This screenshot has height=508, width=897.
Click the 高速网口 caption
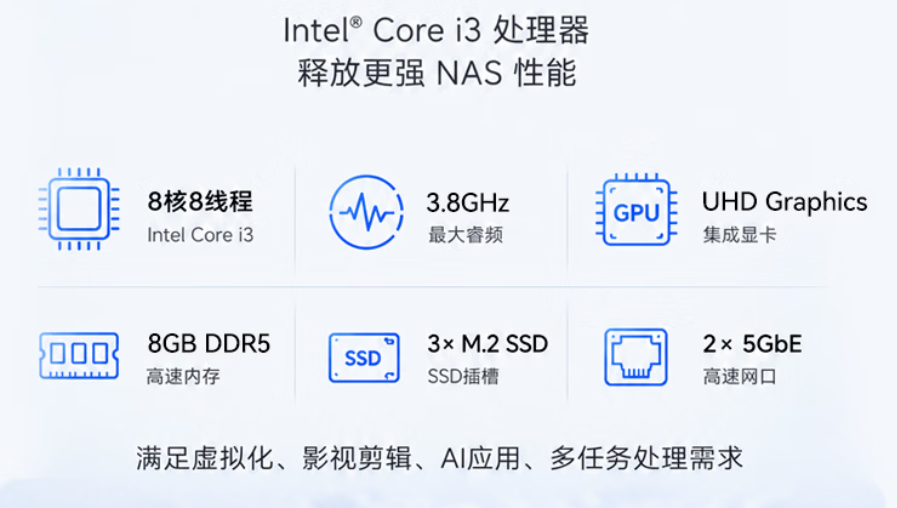[x=739, y=376]
